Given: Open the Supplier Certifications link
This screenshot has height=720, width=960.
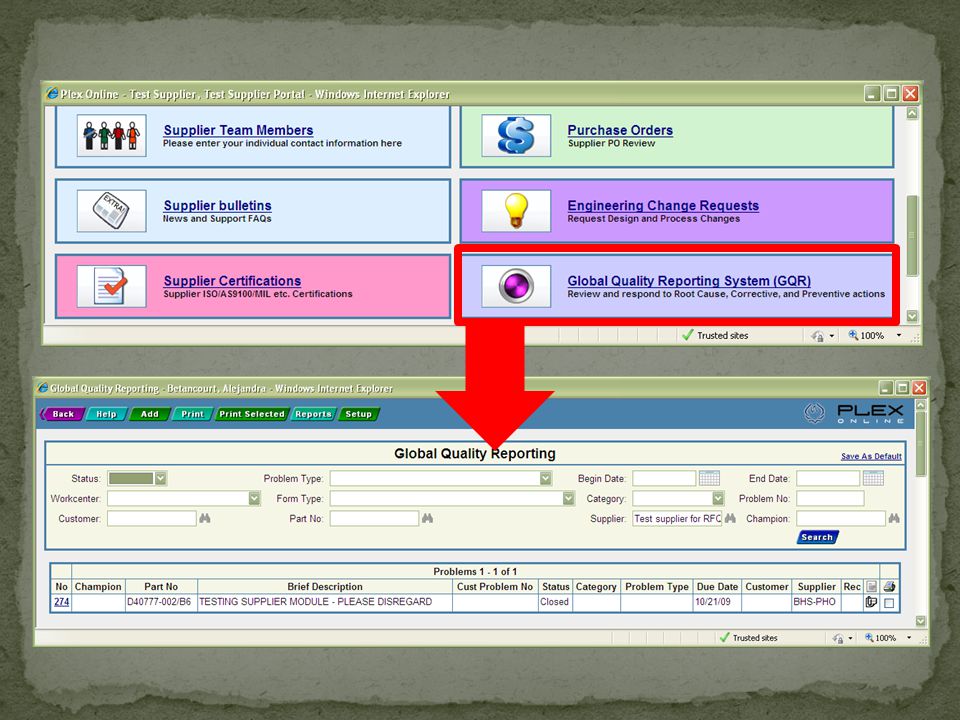Looking at the screenshot, I should 232,280.
